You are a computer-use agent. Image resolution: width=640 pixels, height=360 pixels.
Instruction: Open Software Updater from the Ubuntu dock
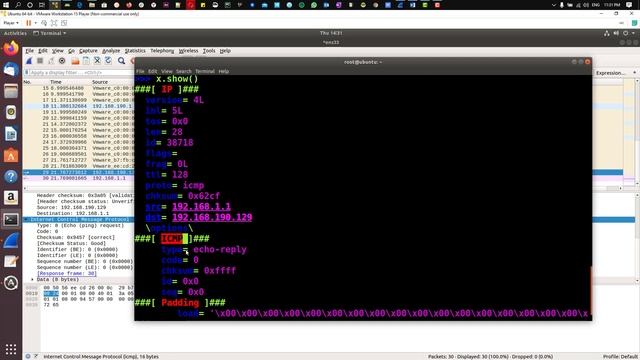point(11,283)
